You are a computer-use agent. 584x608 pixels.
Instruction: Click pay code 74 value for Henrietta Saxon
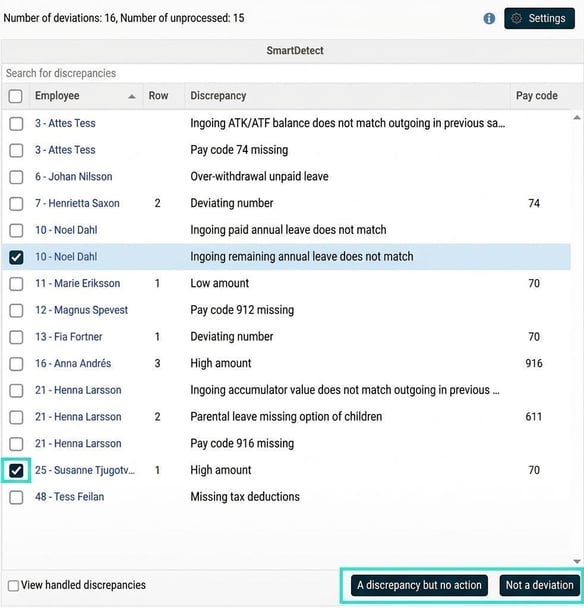coord(534,204)
